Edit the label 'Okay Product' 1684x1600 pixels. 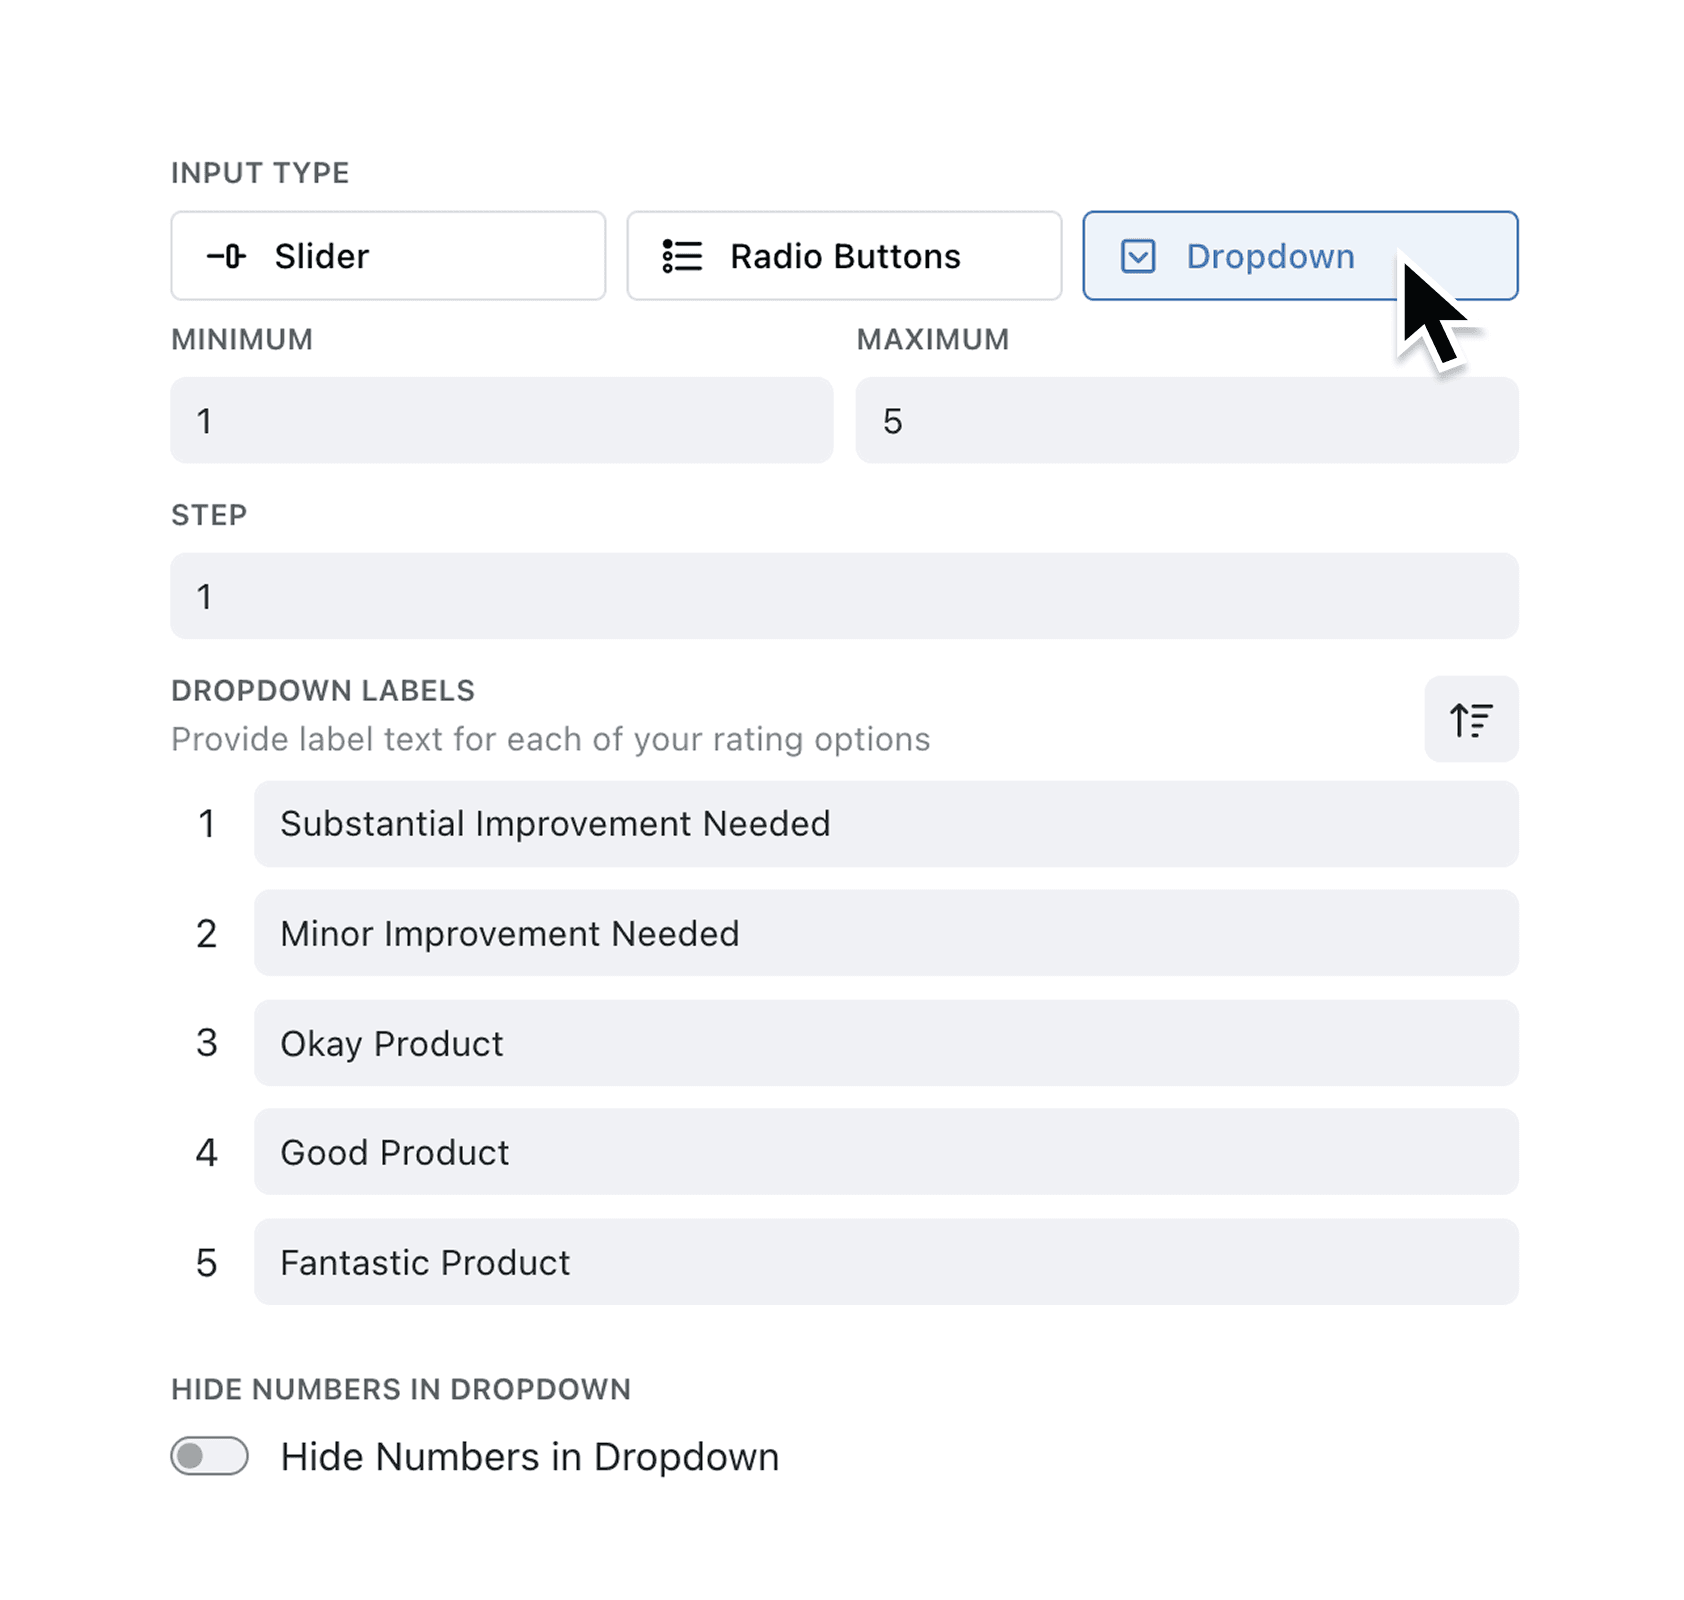(886, 1043)
